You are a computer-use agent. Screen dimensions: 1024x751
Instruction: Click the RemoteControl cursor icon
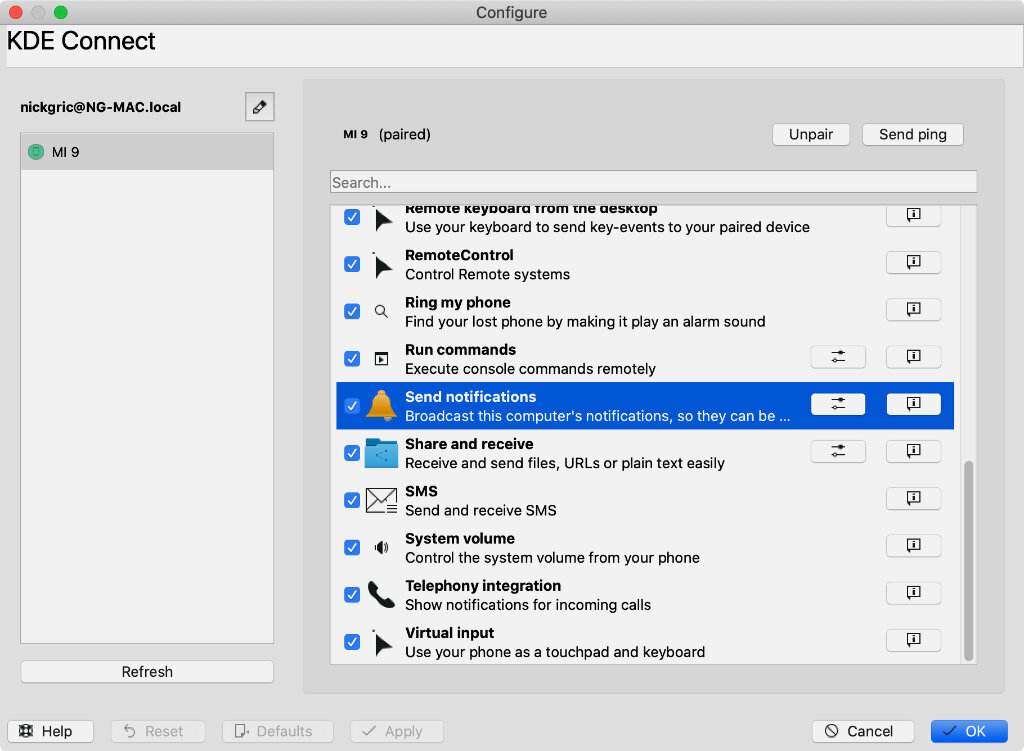(x=382, y=266)
